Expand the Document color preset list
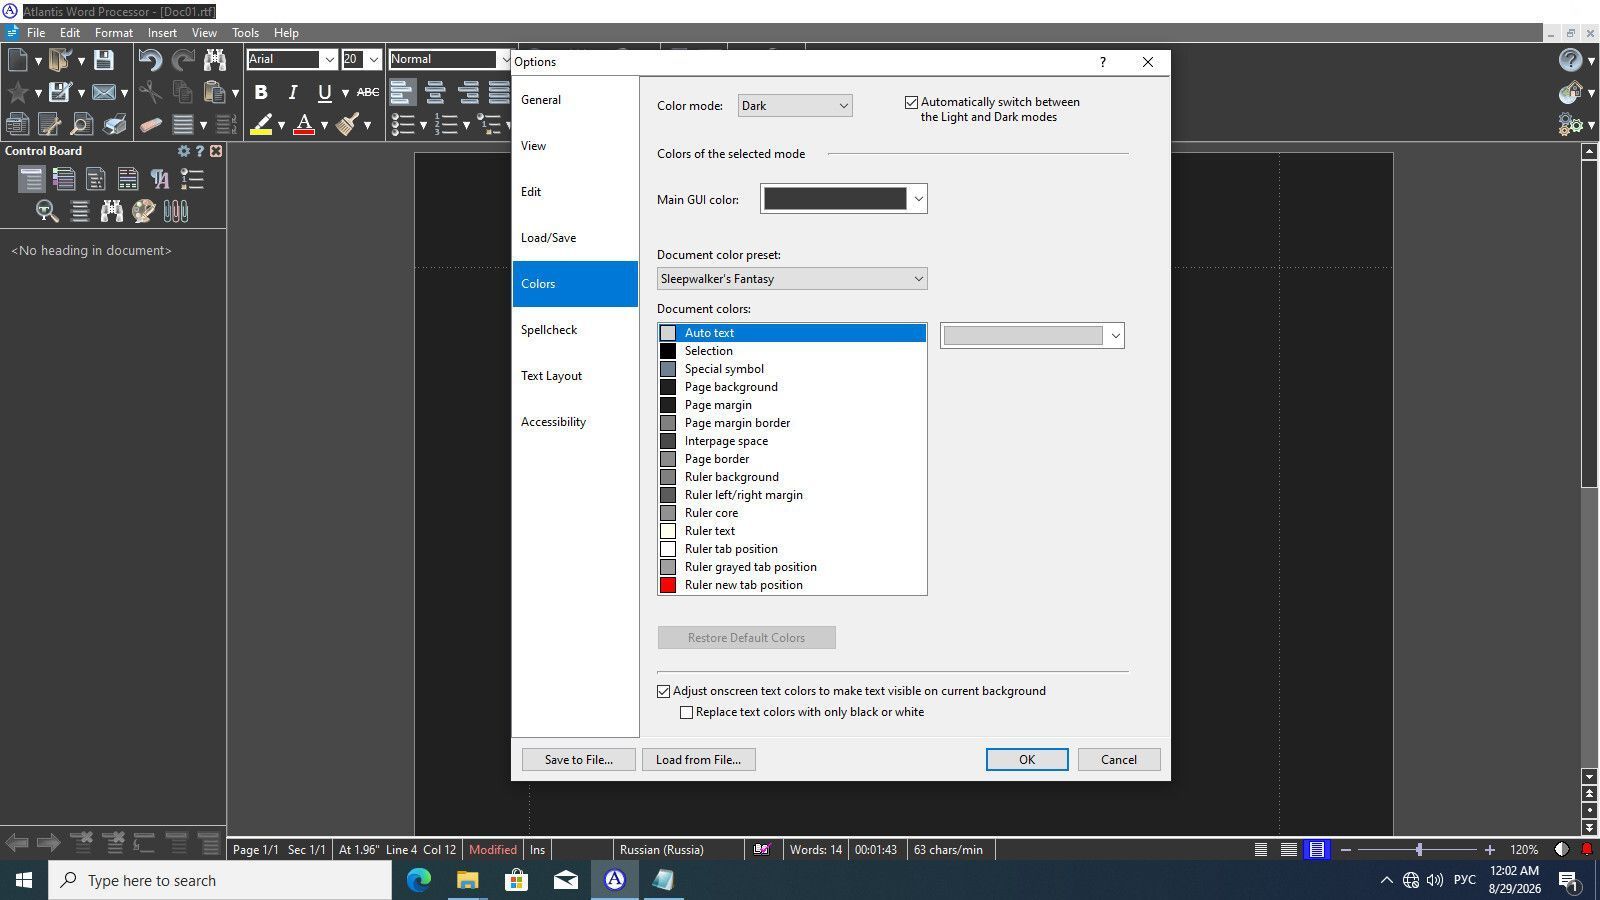The width and height of the screenshot is (1600, 900). 792,279
